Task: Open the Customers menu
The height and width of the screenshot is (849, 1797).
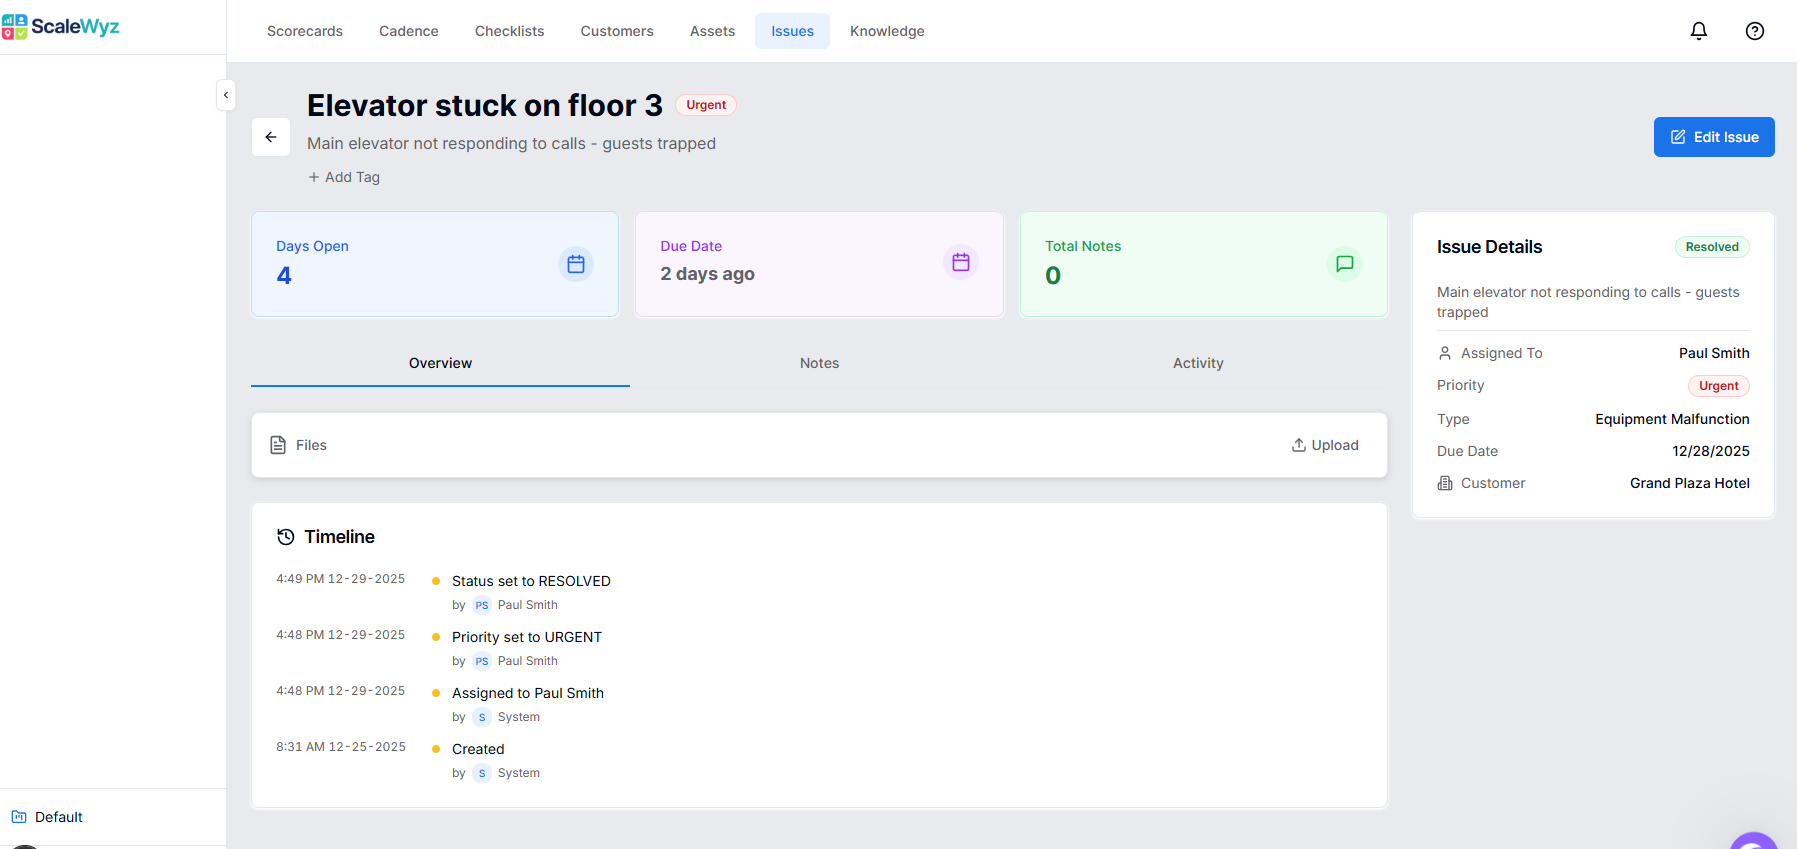Action: 616,31
